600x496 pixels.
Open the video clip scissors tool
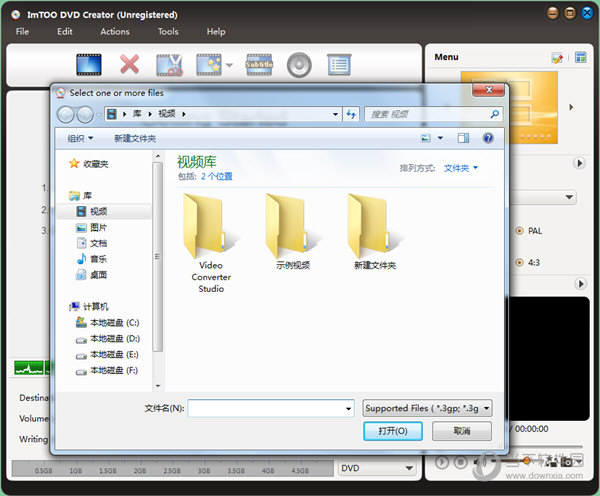169,65
